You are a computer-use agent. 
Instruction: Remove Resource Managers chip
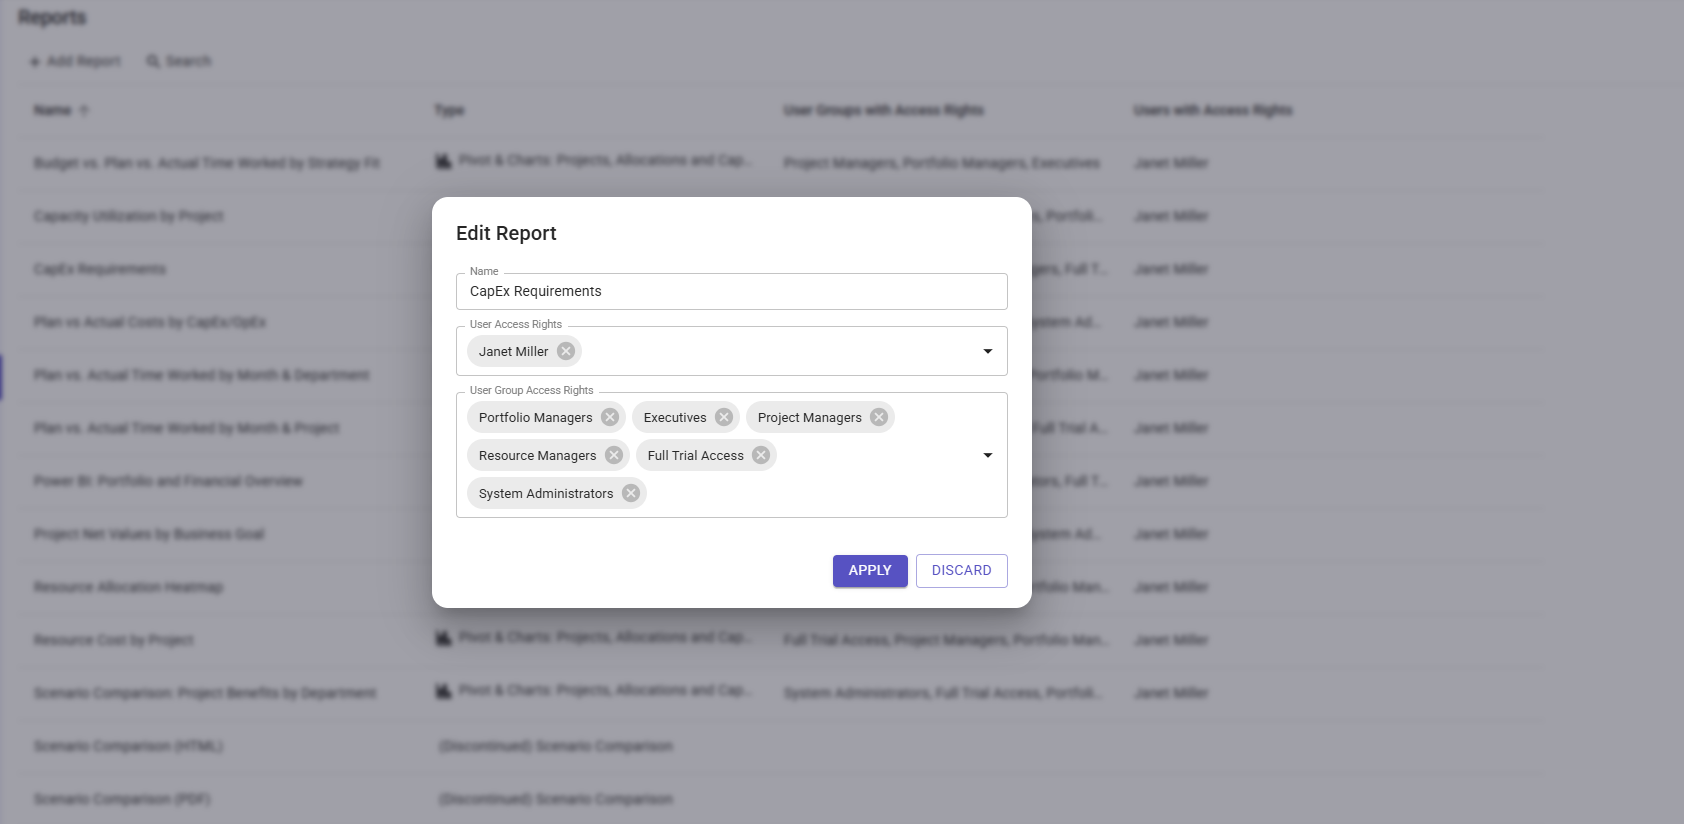tap(614, 455)
